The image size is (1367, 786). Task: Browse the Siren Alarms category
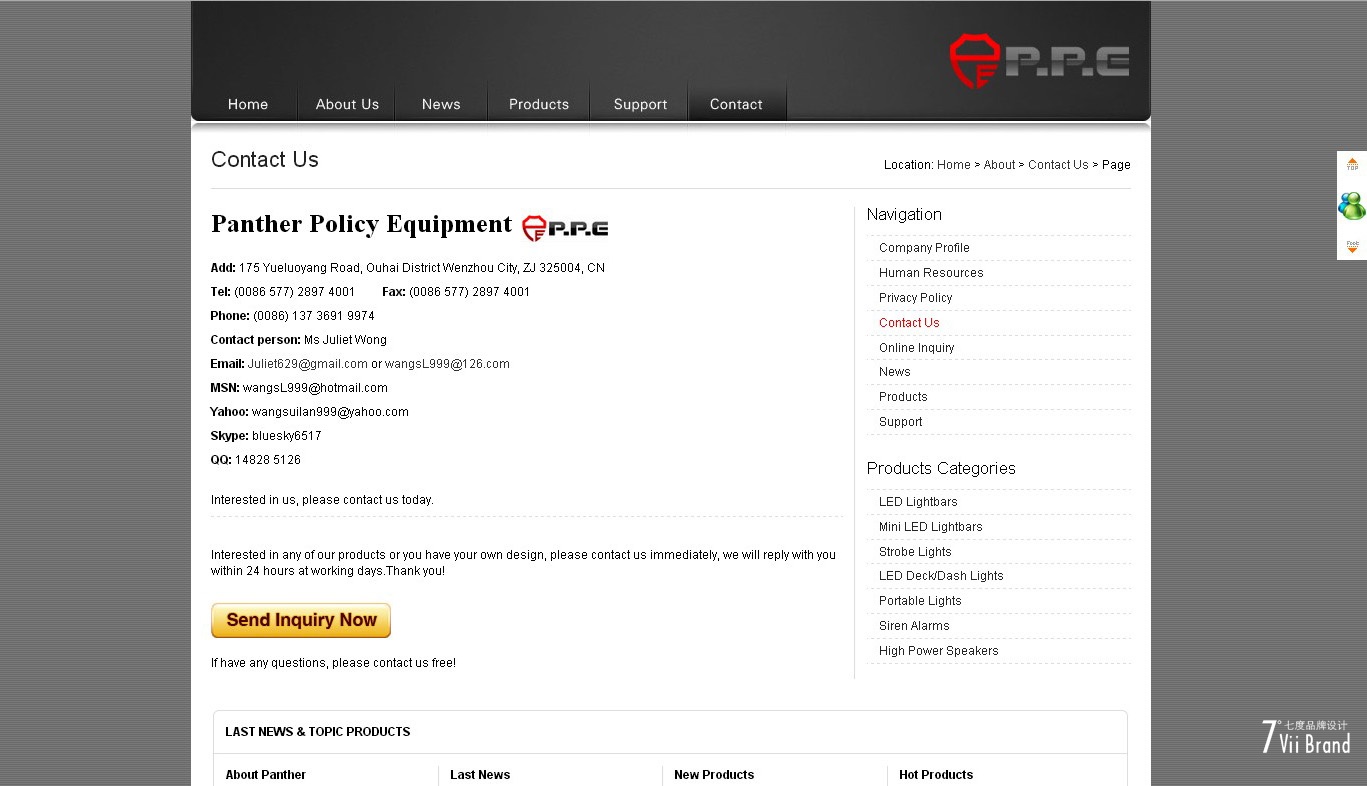pos(914,626)
